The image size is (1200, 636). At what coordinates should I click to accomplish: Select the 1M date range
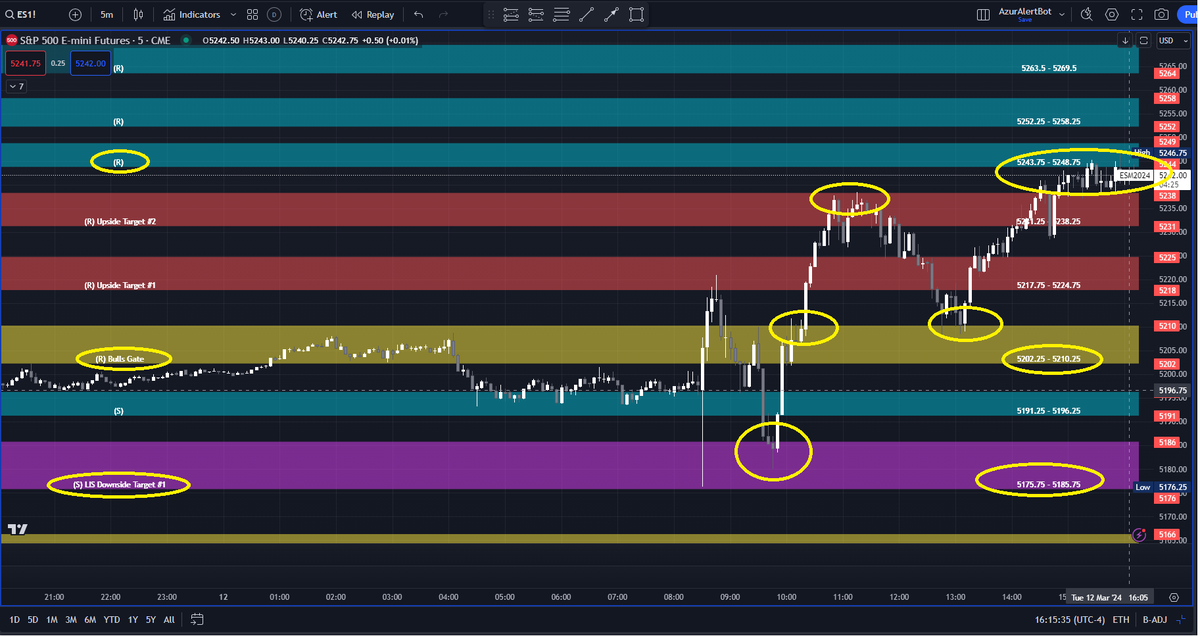pyautogui.click(x=52, y=619)
